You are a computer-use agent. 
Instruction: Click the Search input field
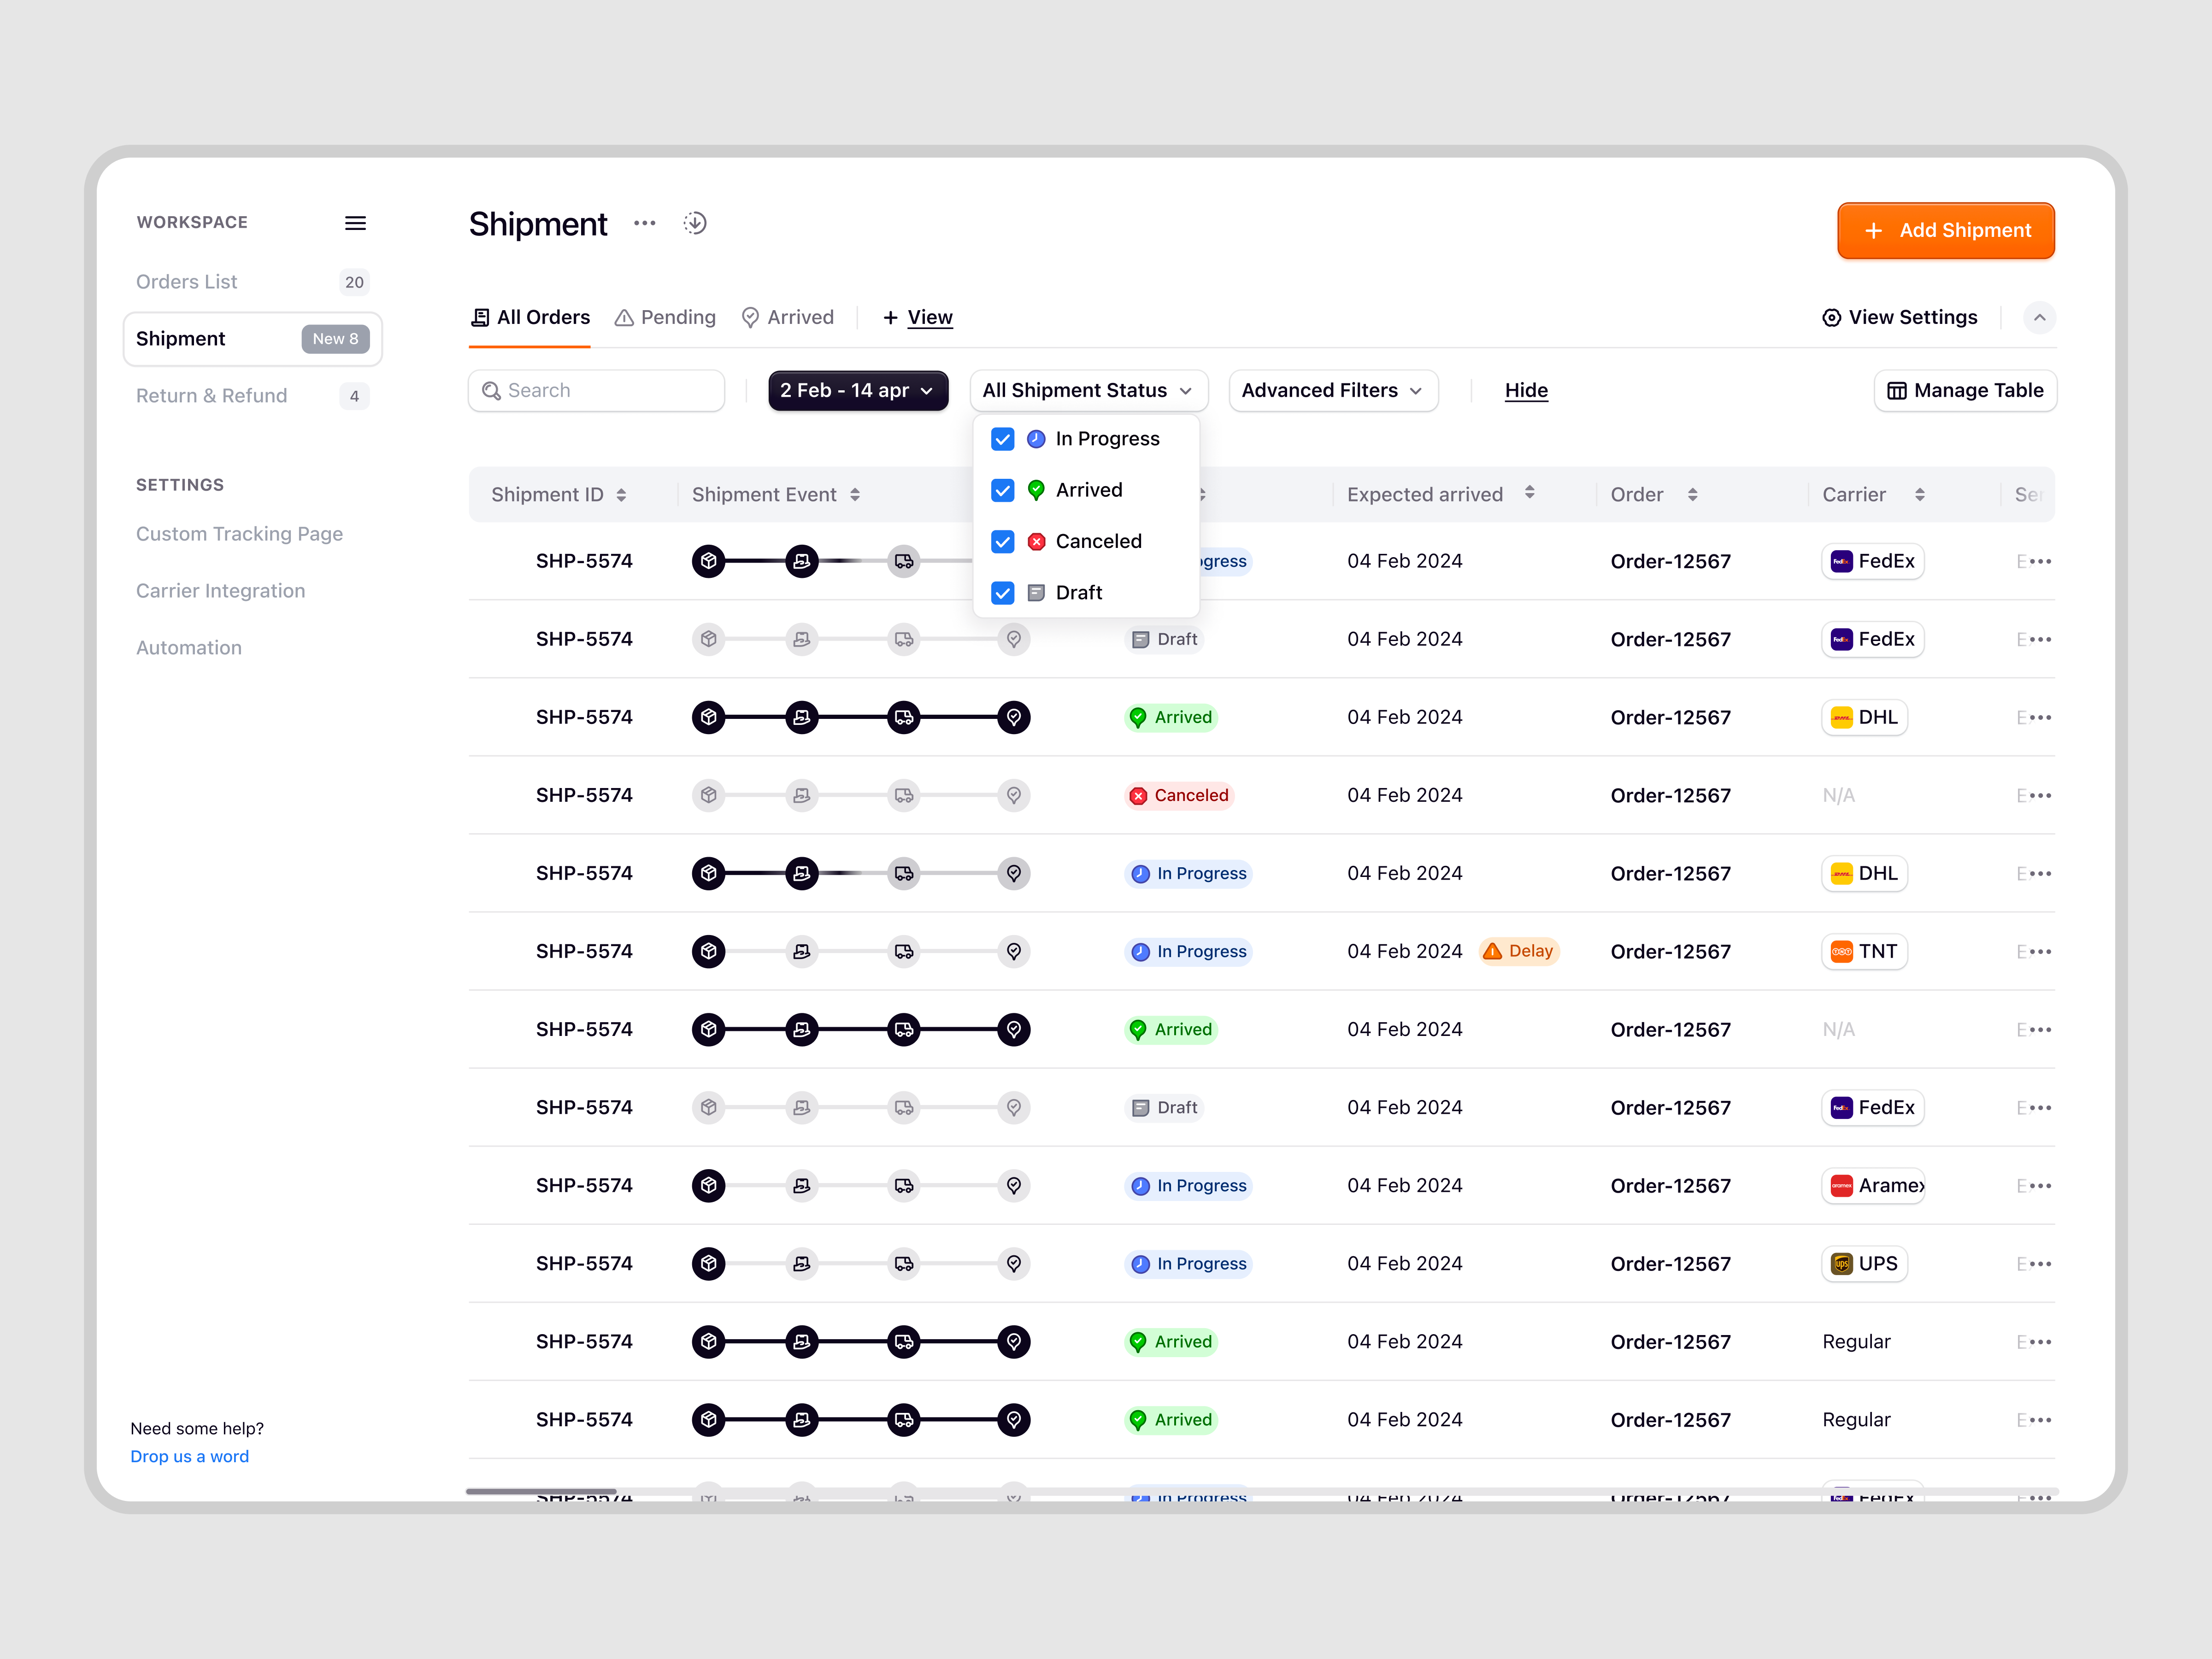point(596,391)
